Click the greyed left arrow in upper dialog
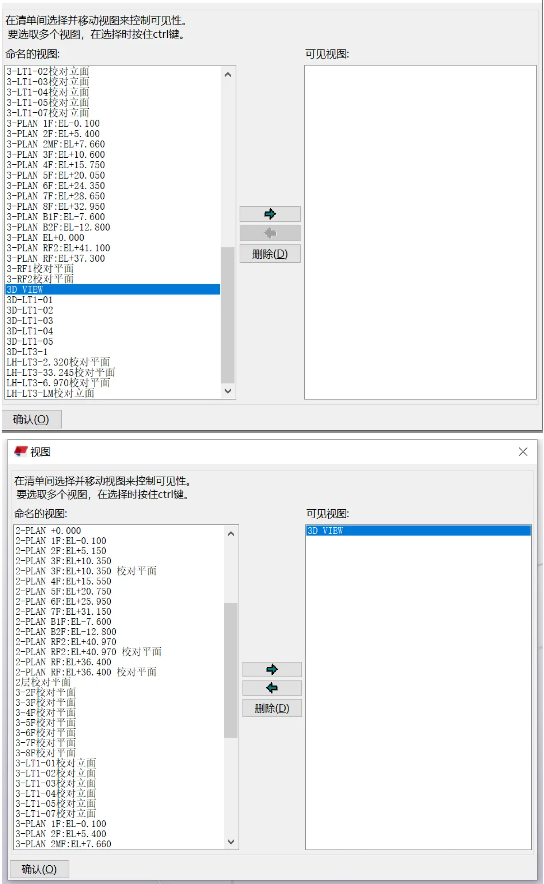This screenshot has height=884, width=544. tap(270, 233)
